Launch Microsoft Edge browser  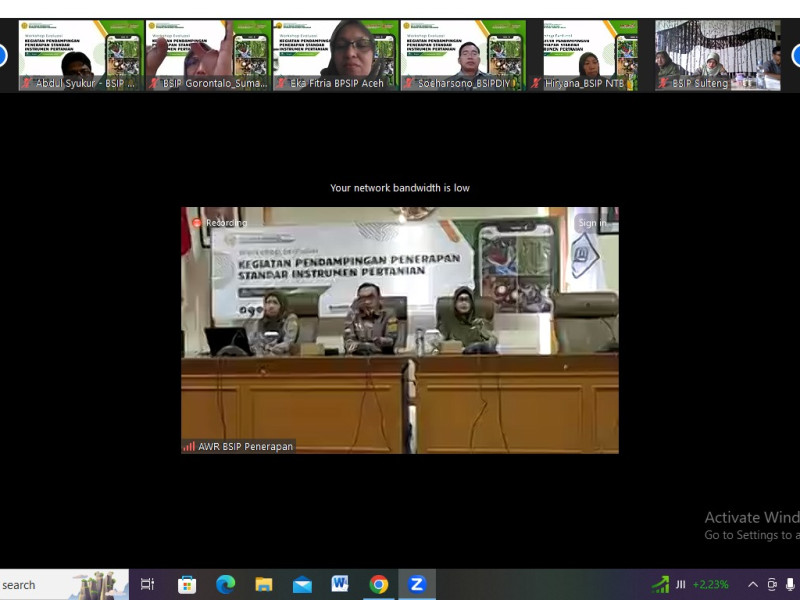pos(225,584)
